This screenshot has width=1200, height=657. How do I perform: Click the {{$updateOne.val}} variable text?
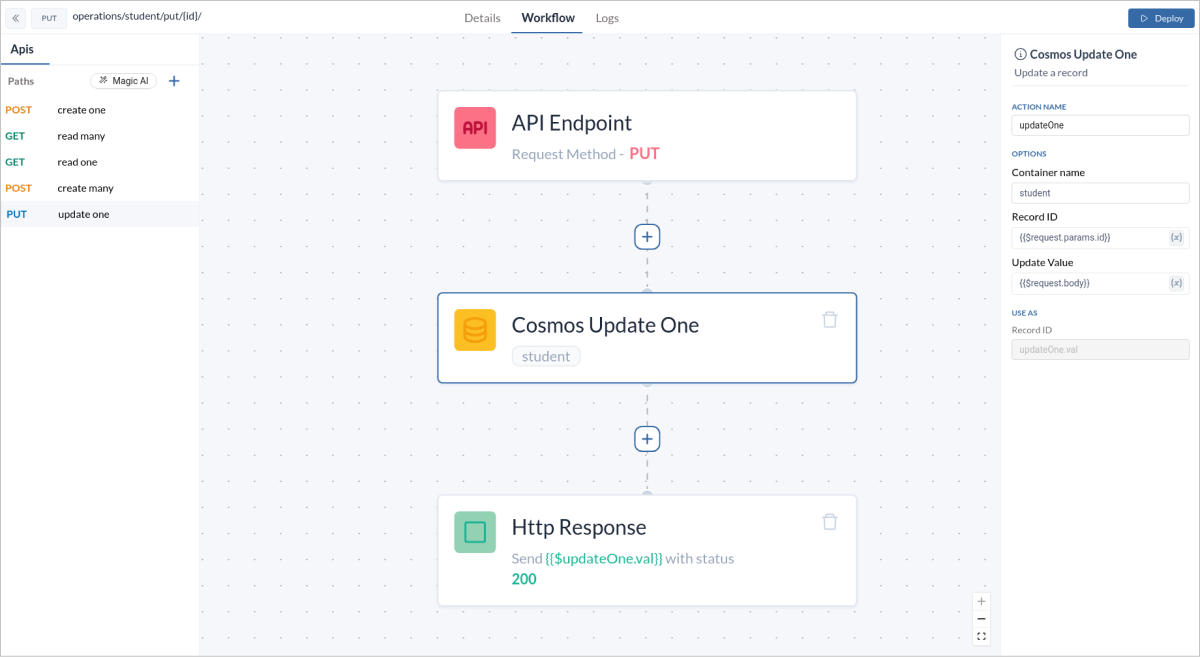(x=604, y=559)
